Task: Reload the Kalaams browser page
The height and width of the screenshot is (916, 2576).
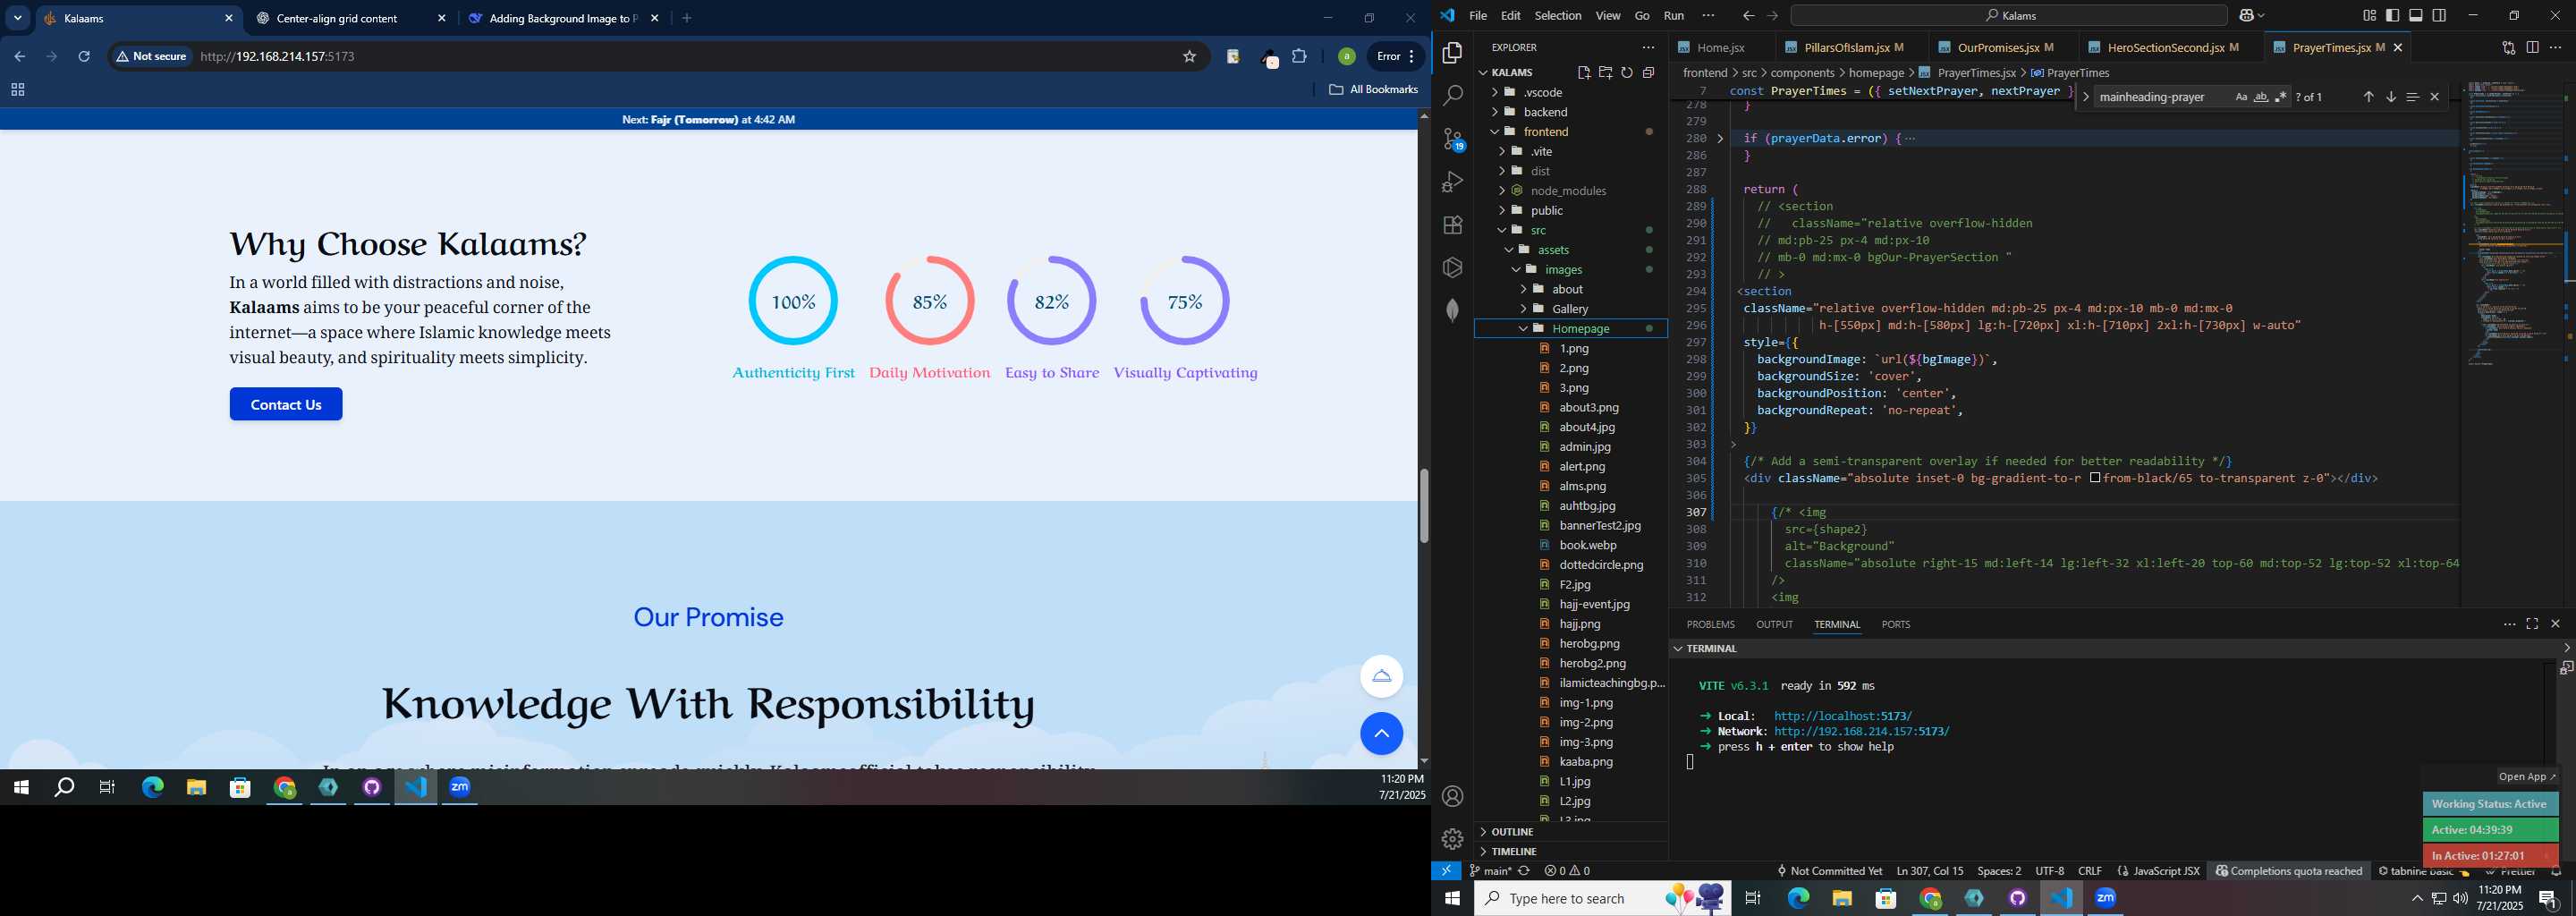Action: (84, 57)
